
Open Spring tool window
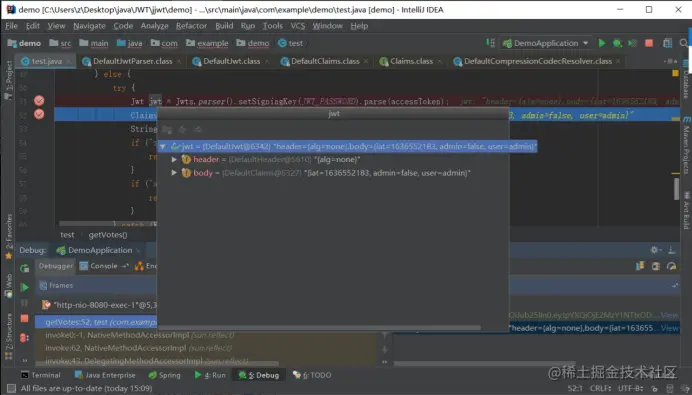tap(165, 375)
